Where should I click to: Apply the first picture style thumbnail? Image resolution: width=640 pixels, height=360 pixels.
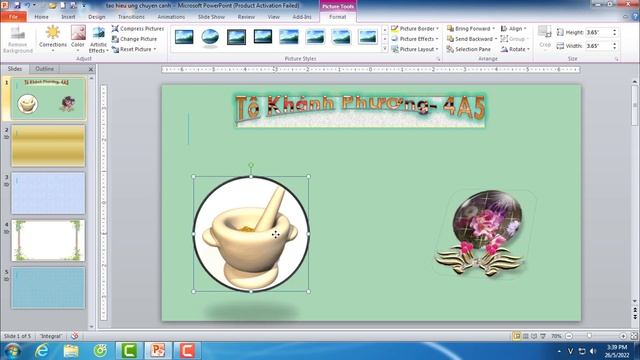(x=184, y=37)
